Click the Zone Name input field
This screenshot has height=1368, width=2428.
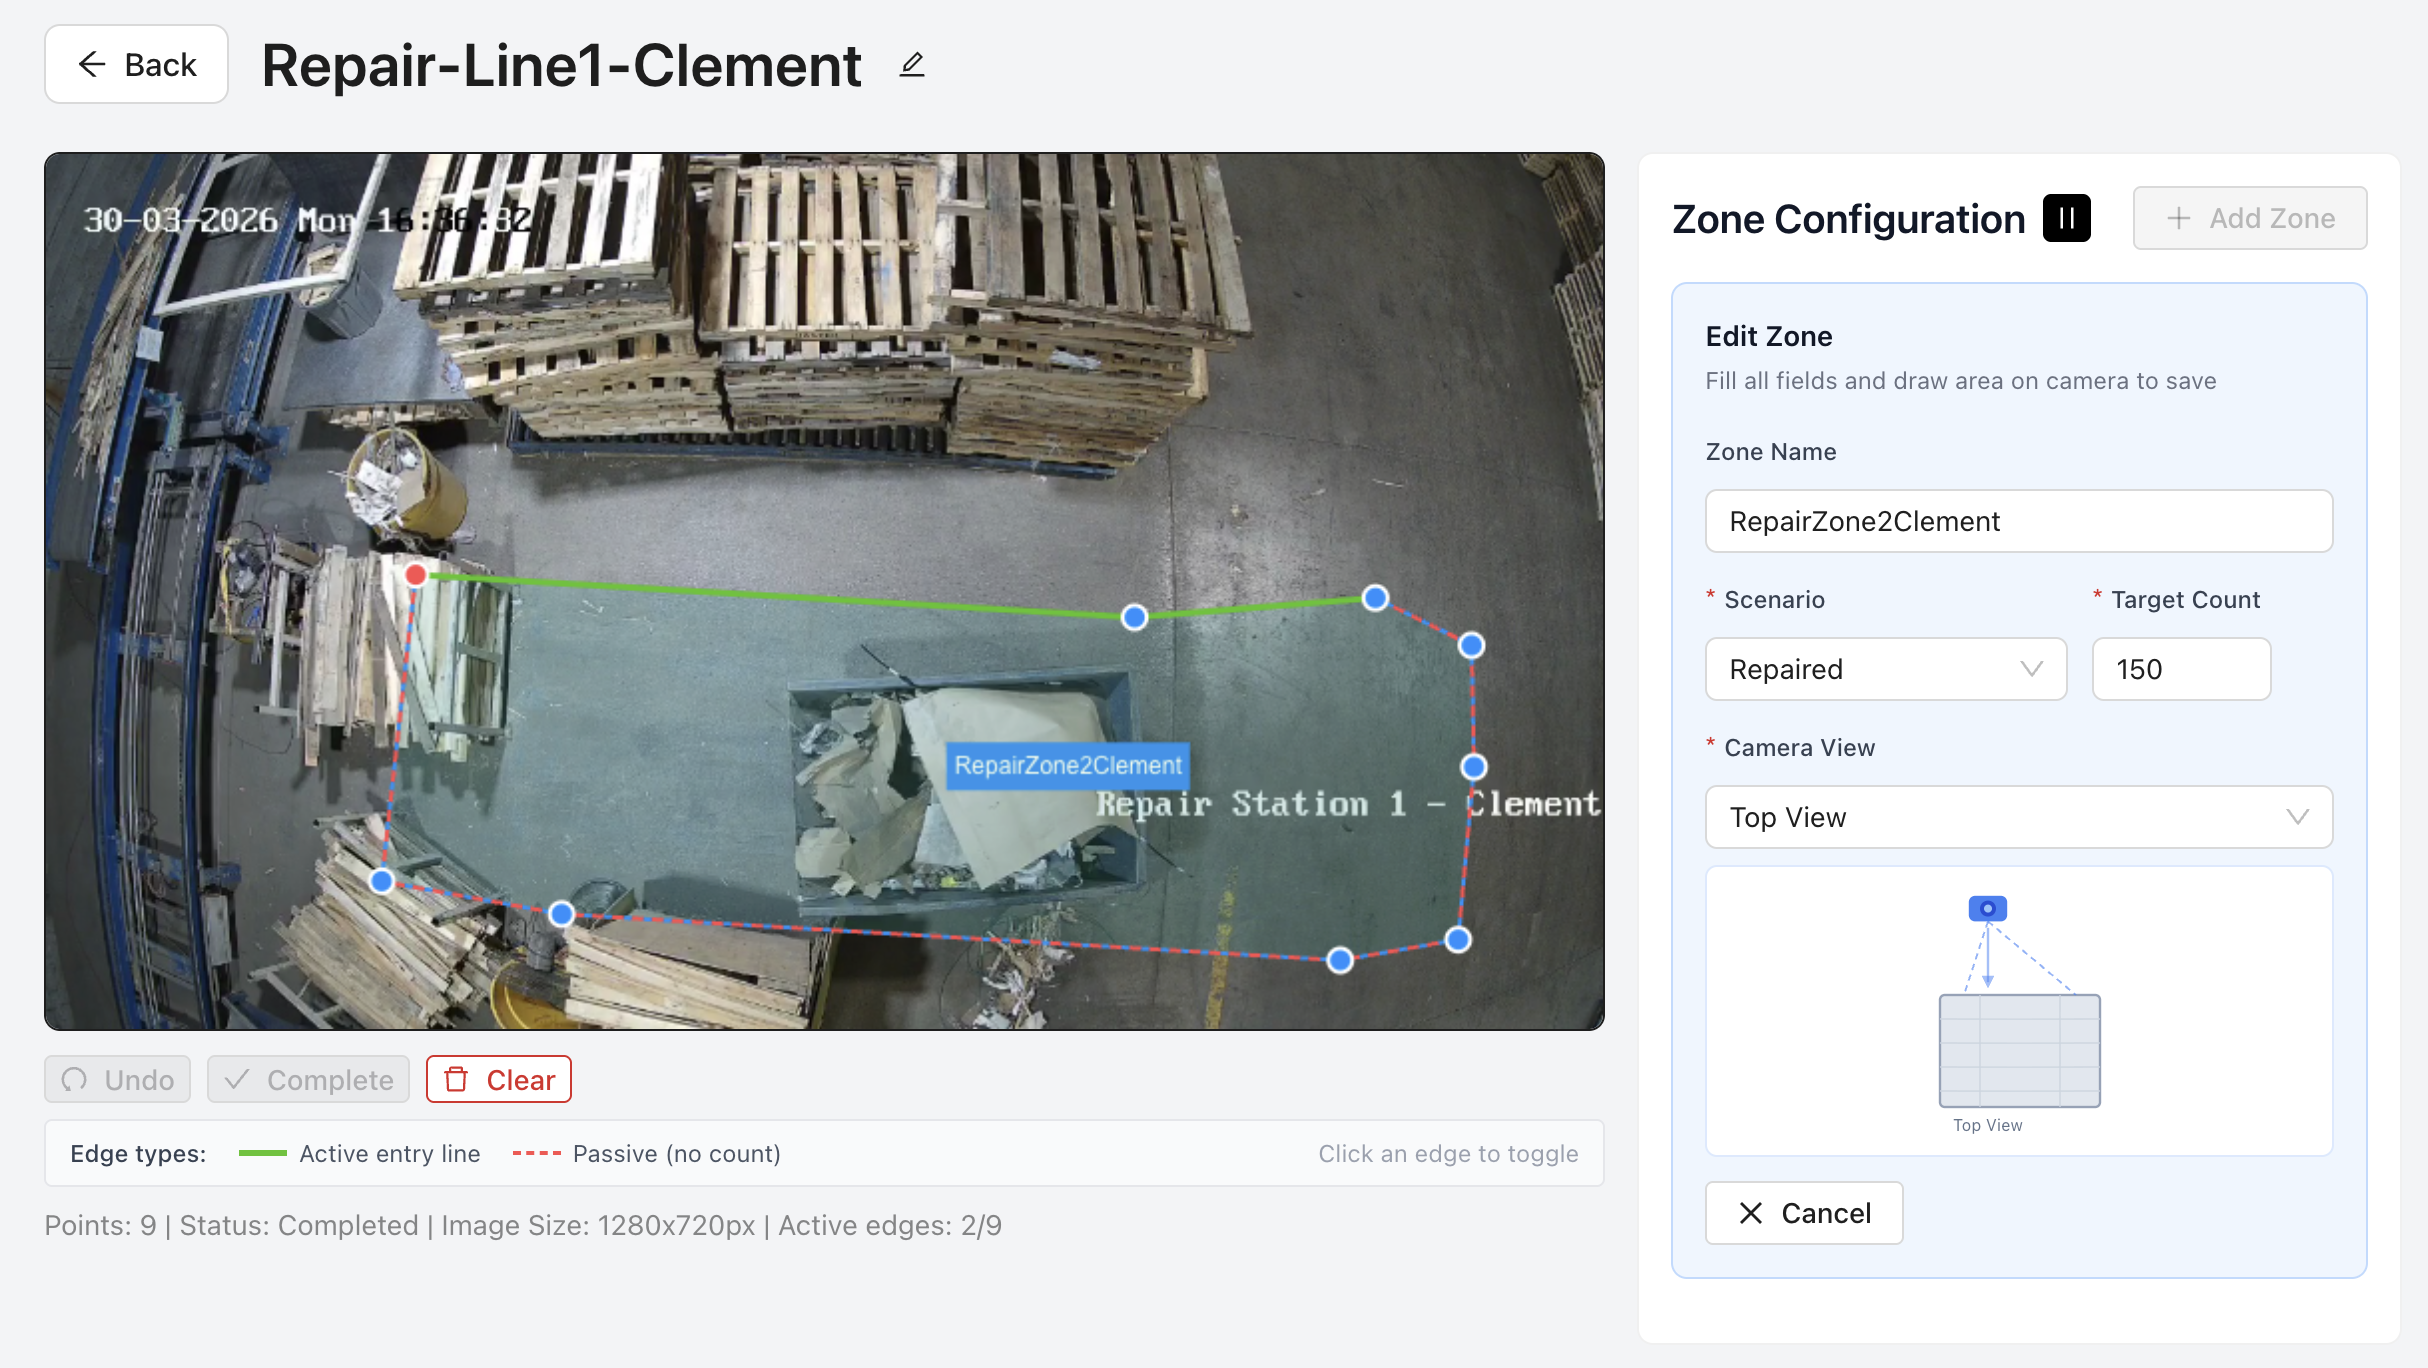pos(2018,521)
